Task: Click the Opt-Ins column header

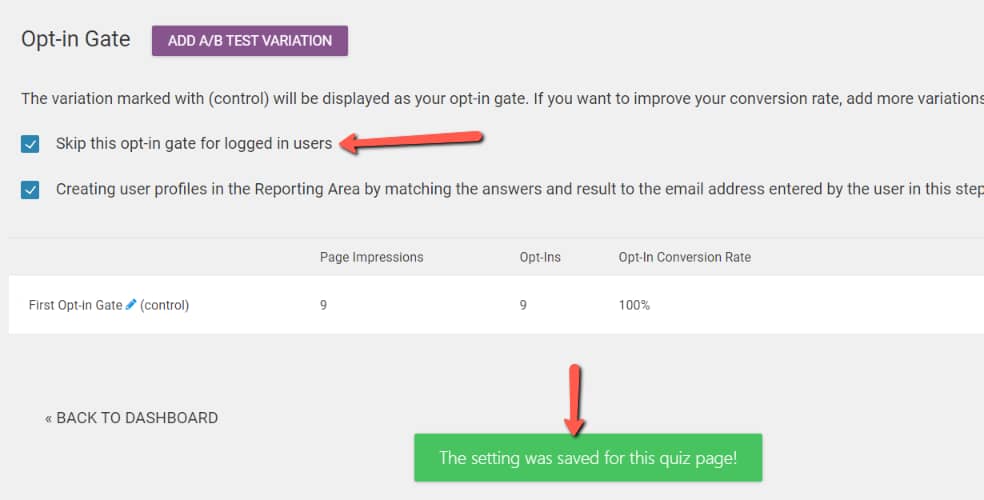Action: 540,257
